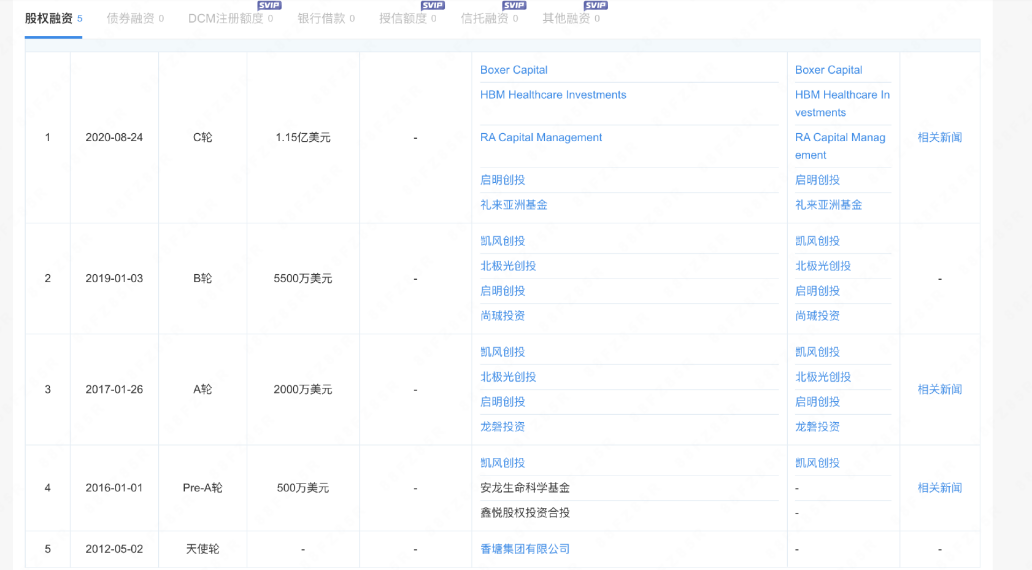The image size is (1032, 570).
Task: Open the wrapped HBM Healthcare Investments link
Action: 842,103
